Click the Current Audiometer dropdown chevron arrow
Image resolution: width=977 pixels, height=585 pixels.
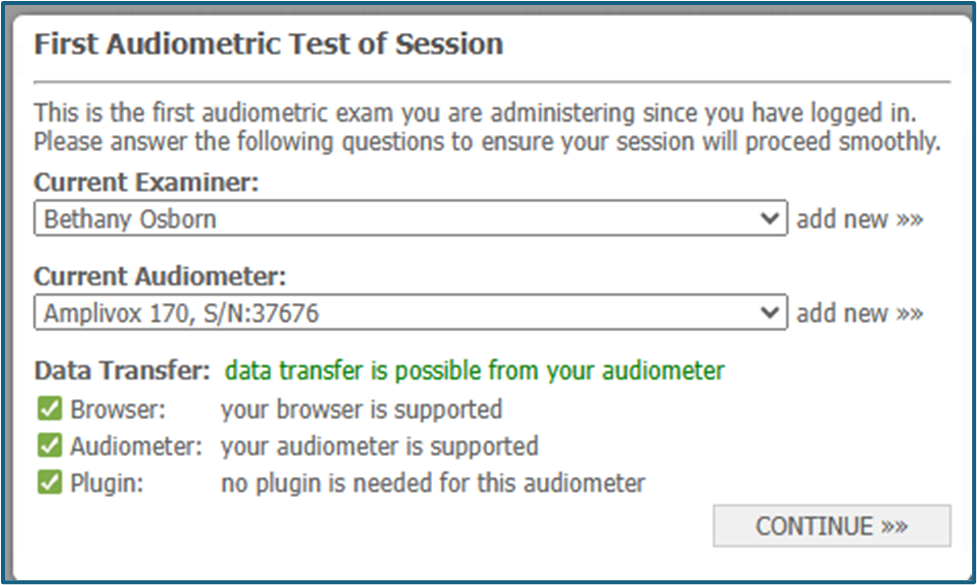pos(769,313)
